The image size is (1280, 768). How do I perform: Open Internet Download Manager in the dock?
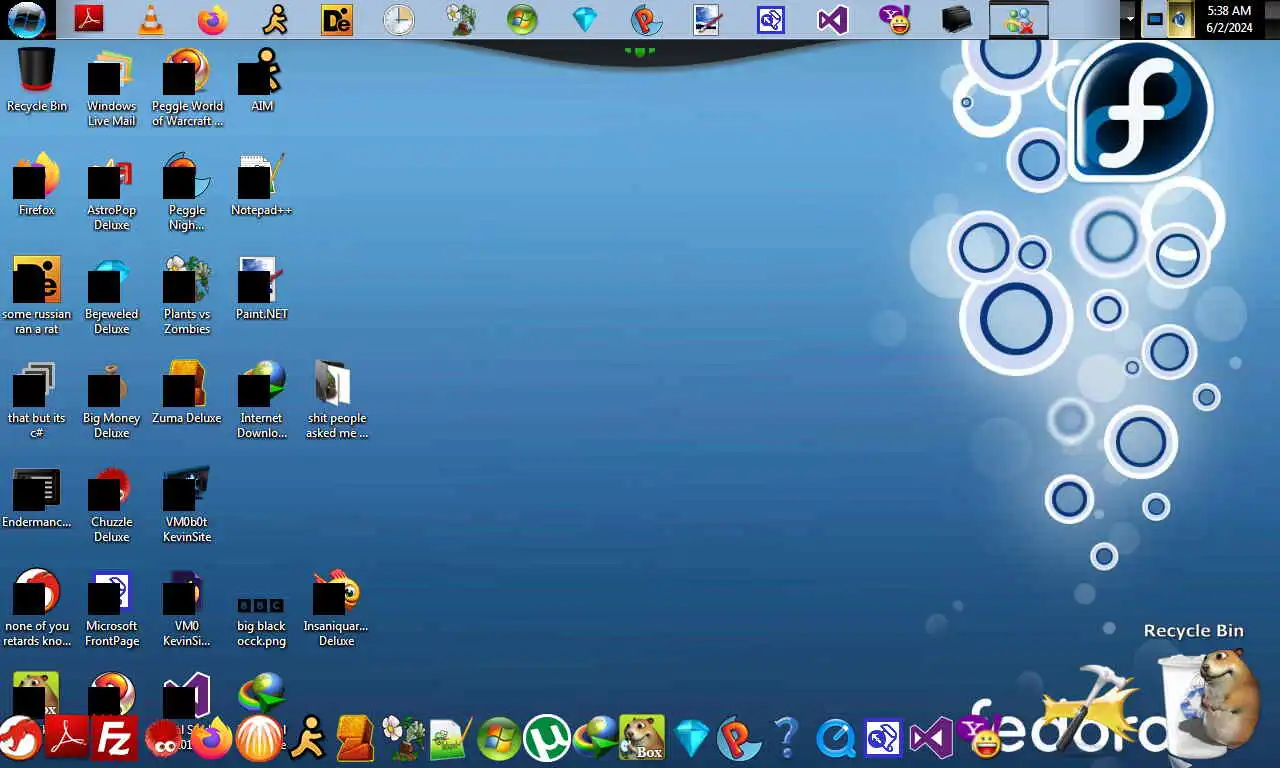[x=594, y=740]
